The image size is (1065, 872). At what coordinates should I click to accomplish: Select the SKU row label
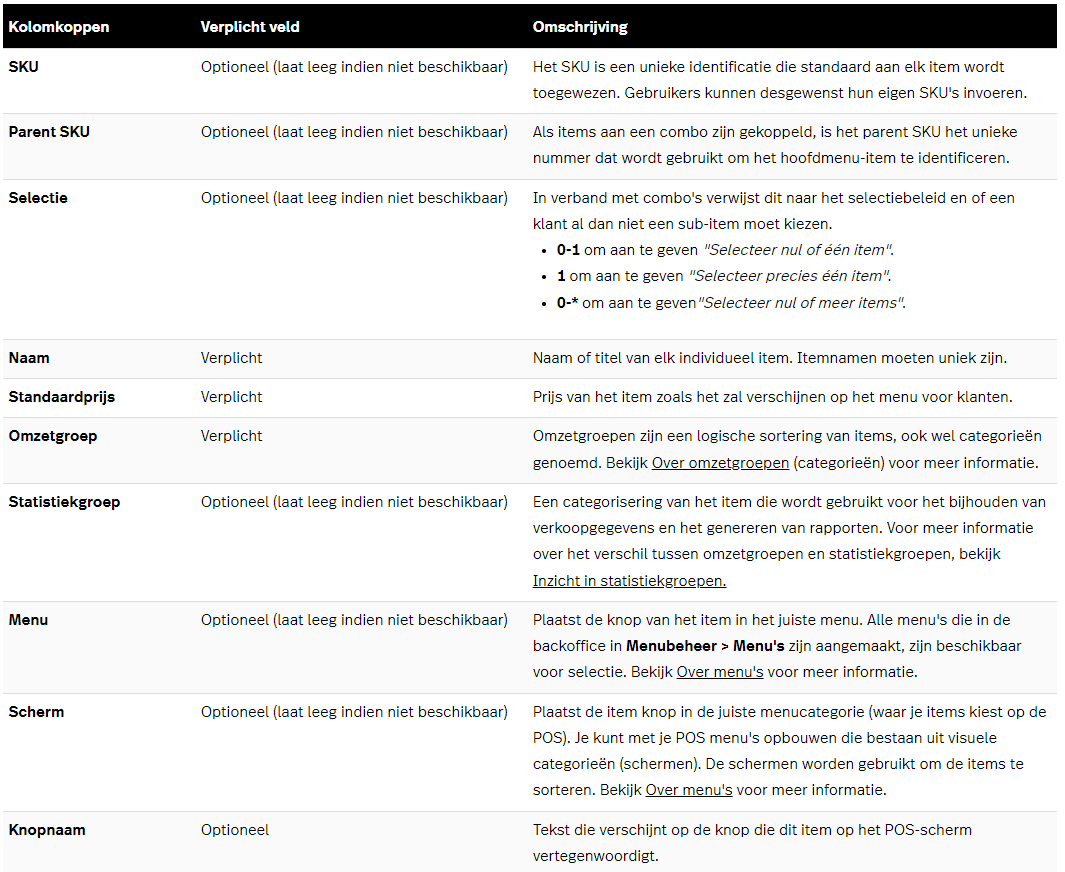click(x=24, y=67)
